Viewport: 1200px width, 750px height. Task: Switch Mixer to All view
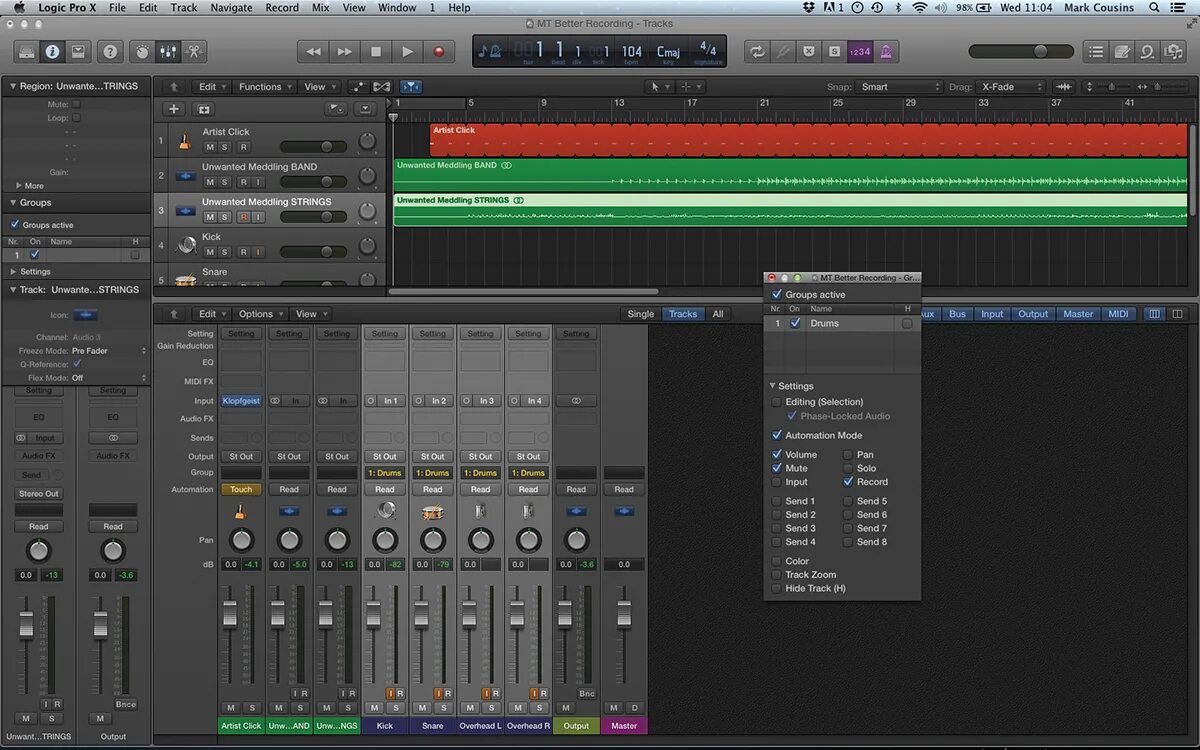[x=717, y=314]
